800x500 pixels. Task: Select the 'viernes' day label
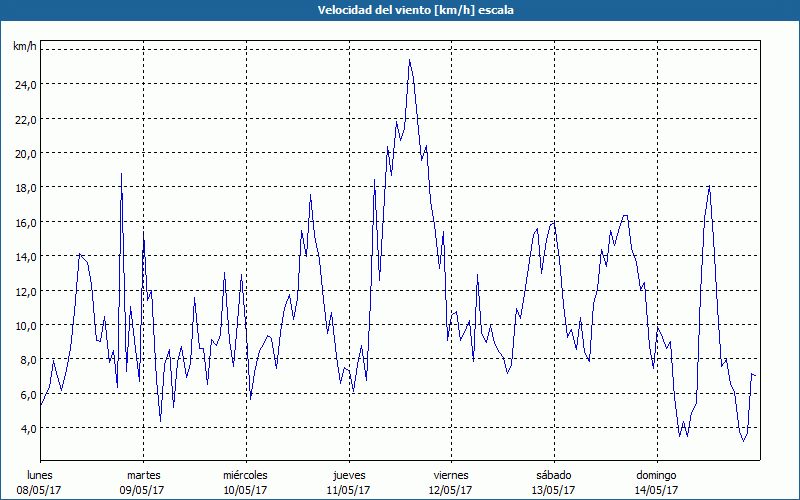click(x=451, y=475)
